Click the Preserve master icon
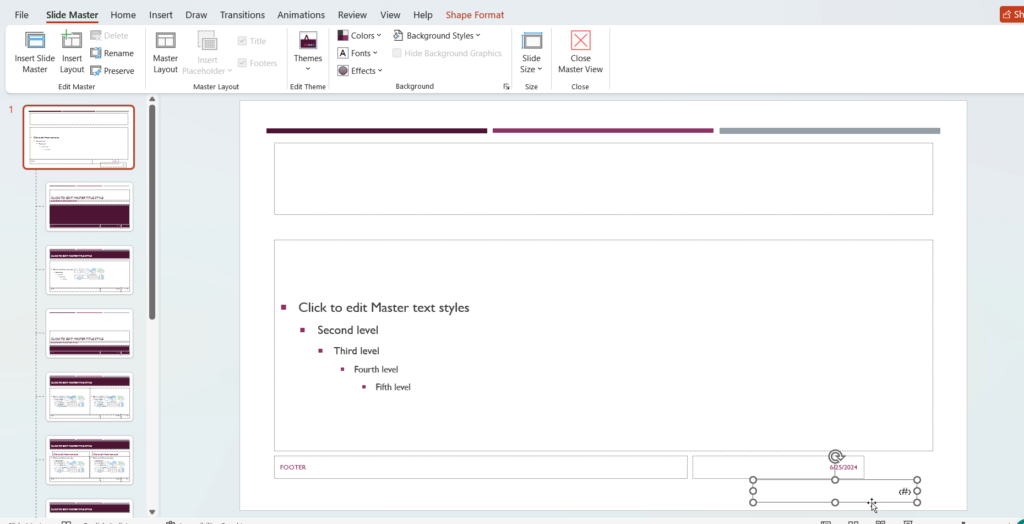This screenshot has width=1024, height=524. [111, 71]
